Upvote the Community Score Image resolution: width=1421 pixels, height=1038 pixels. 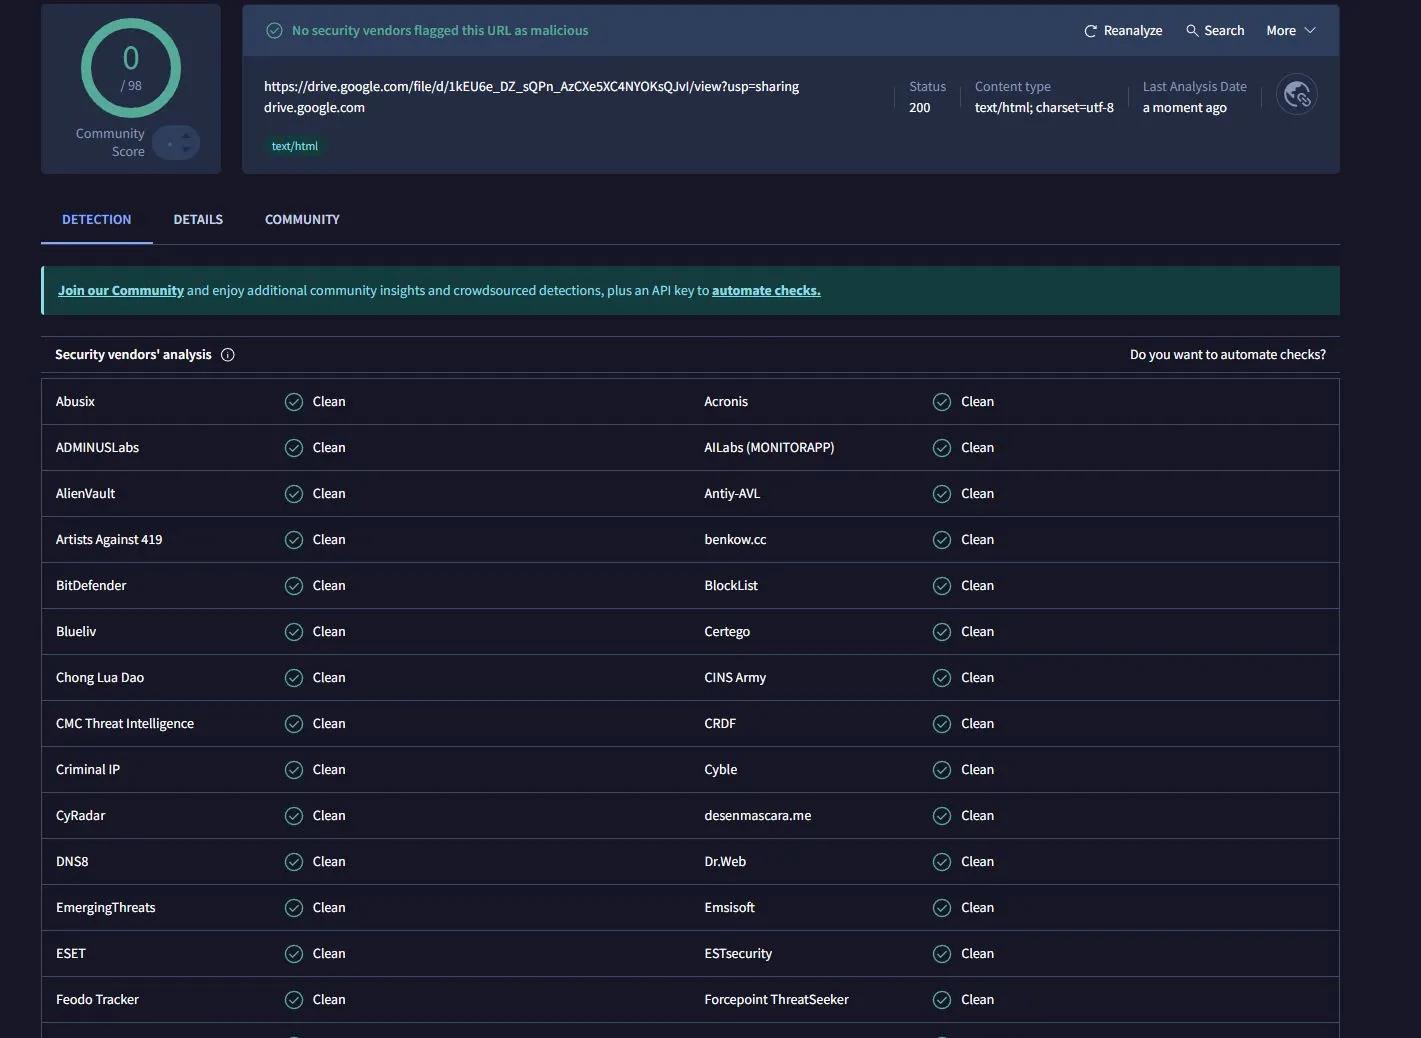point(185,136)
